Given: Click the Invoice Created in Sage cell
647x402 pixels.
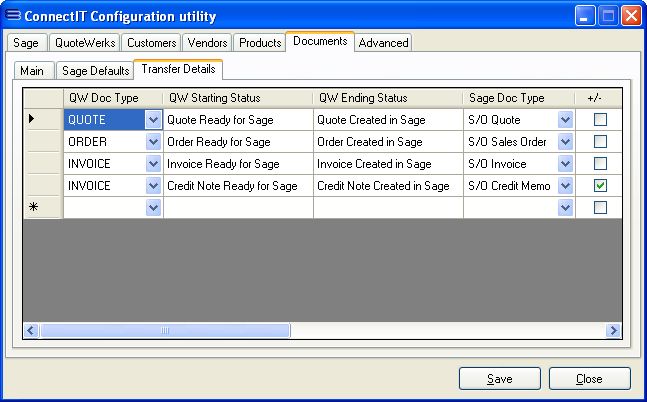Looking at the screenshot, I should pos(388,164).
